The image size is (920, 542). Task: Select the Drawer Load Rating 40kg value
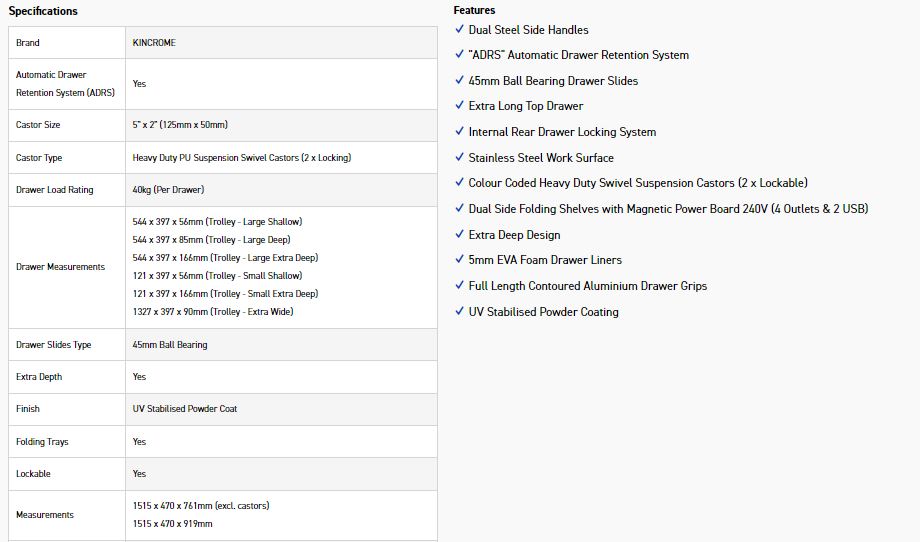pos(168,190)
